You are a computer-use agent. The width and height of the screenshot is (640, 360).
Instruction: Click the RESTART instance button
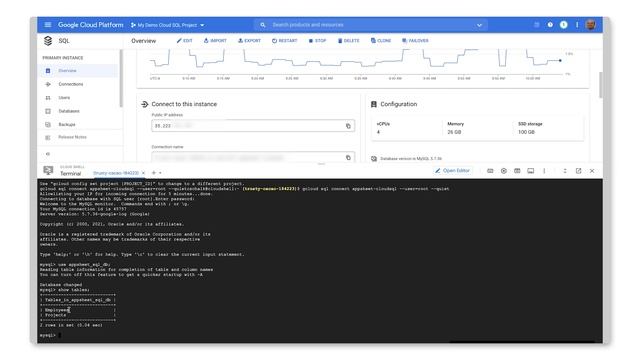pyautogui.click(x=284, y=41)
